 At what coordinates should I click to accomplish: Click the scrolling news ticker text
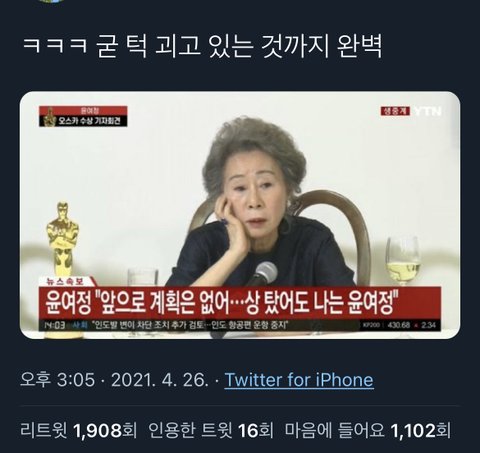[190, 325]
